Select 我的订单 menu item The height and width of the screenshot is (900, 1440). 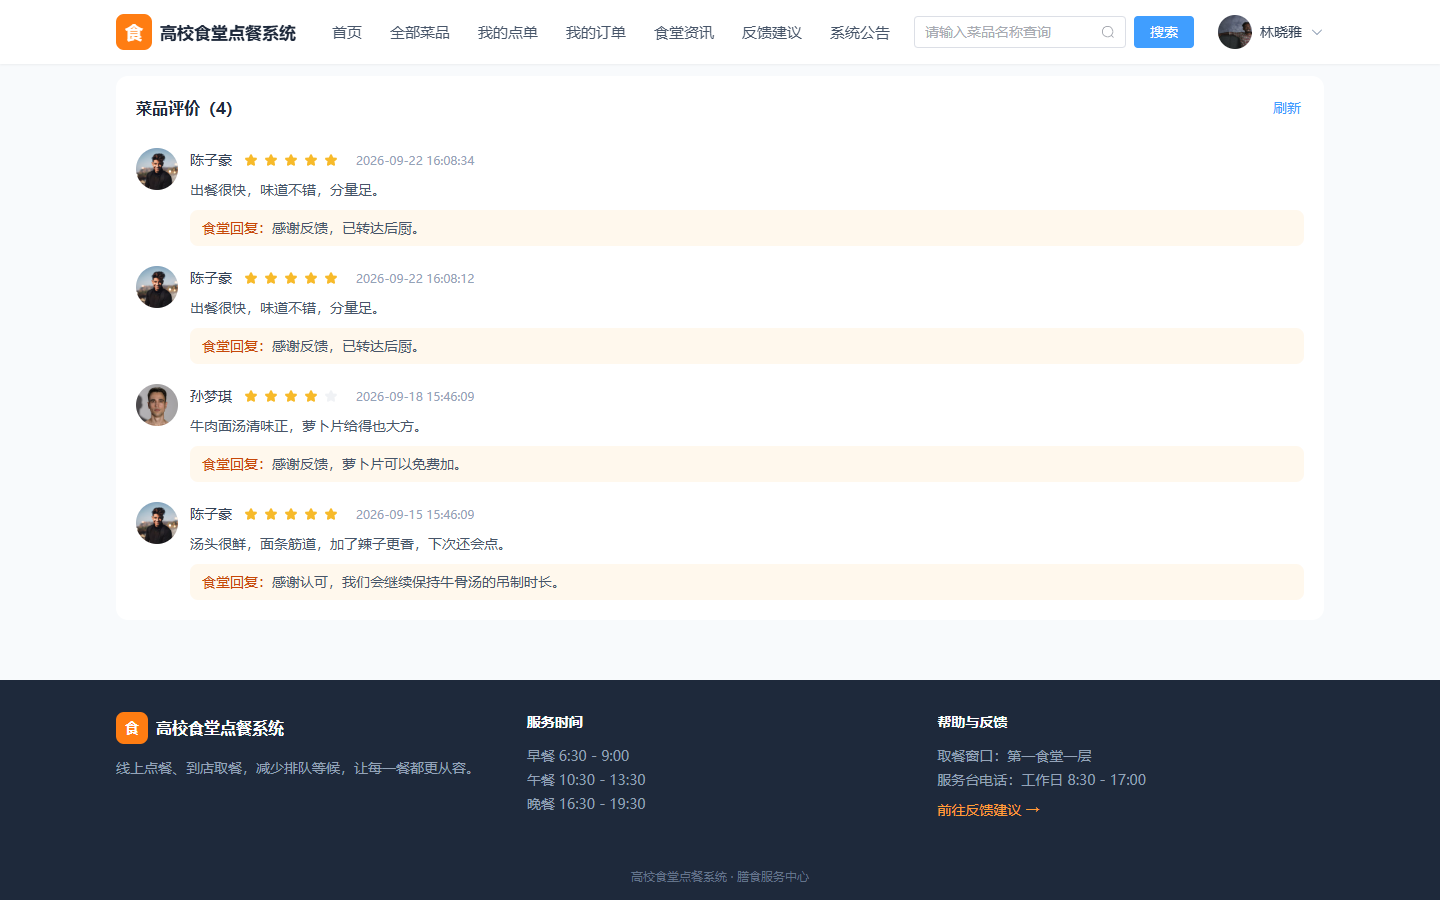[596, 32]
